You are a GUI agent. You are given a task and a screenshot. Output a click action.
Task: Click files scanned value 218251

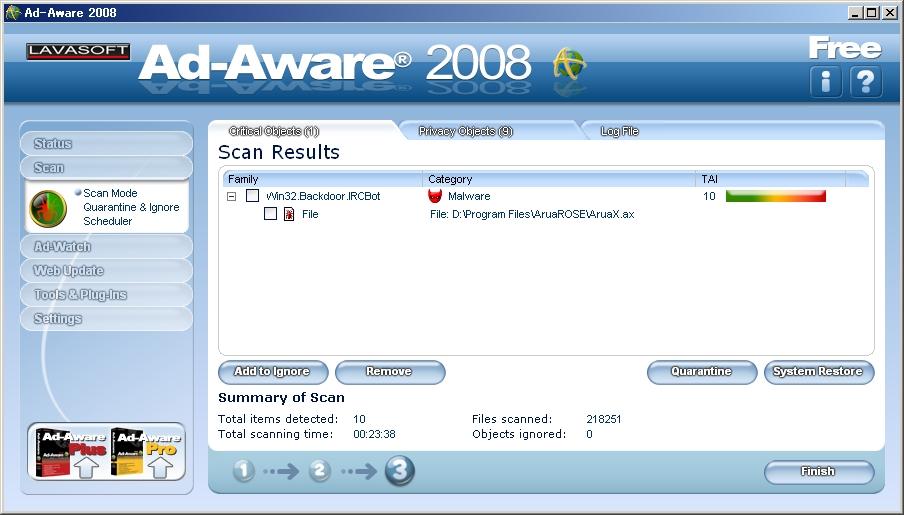point(604,419)
